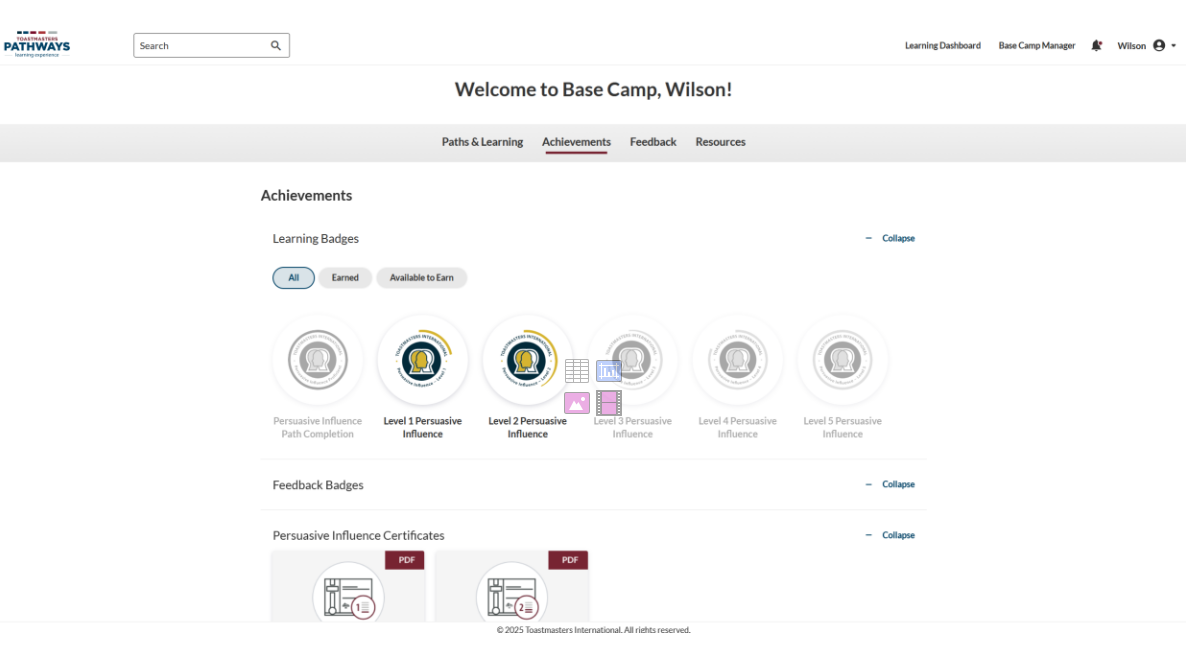Click the Toastmasters Pathways logo
Image resolution: width=1186 pixels, height=665 pixels.
37,45
